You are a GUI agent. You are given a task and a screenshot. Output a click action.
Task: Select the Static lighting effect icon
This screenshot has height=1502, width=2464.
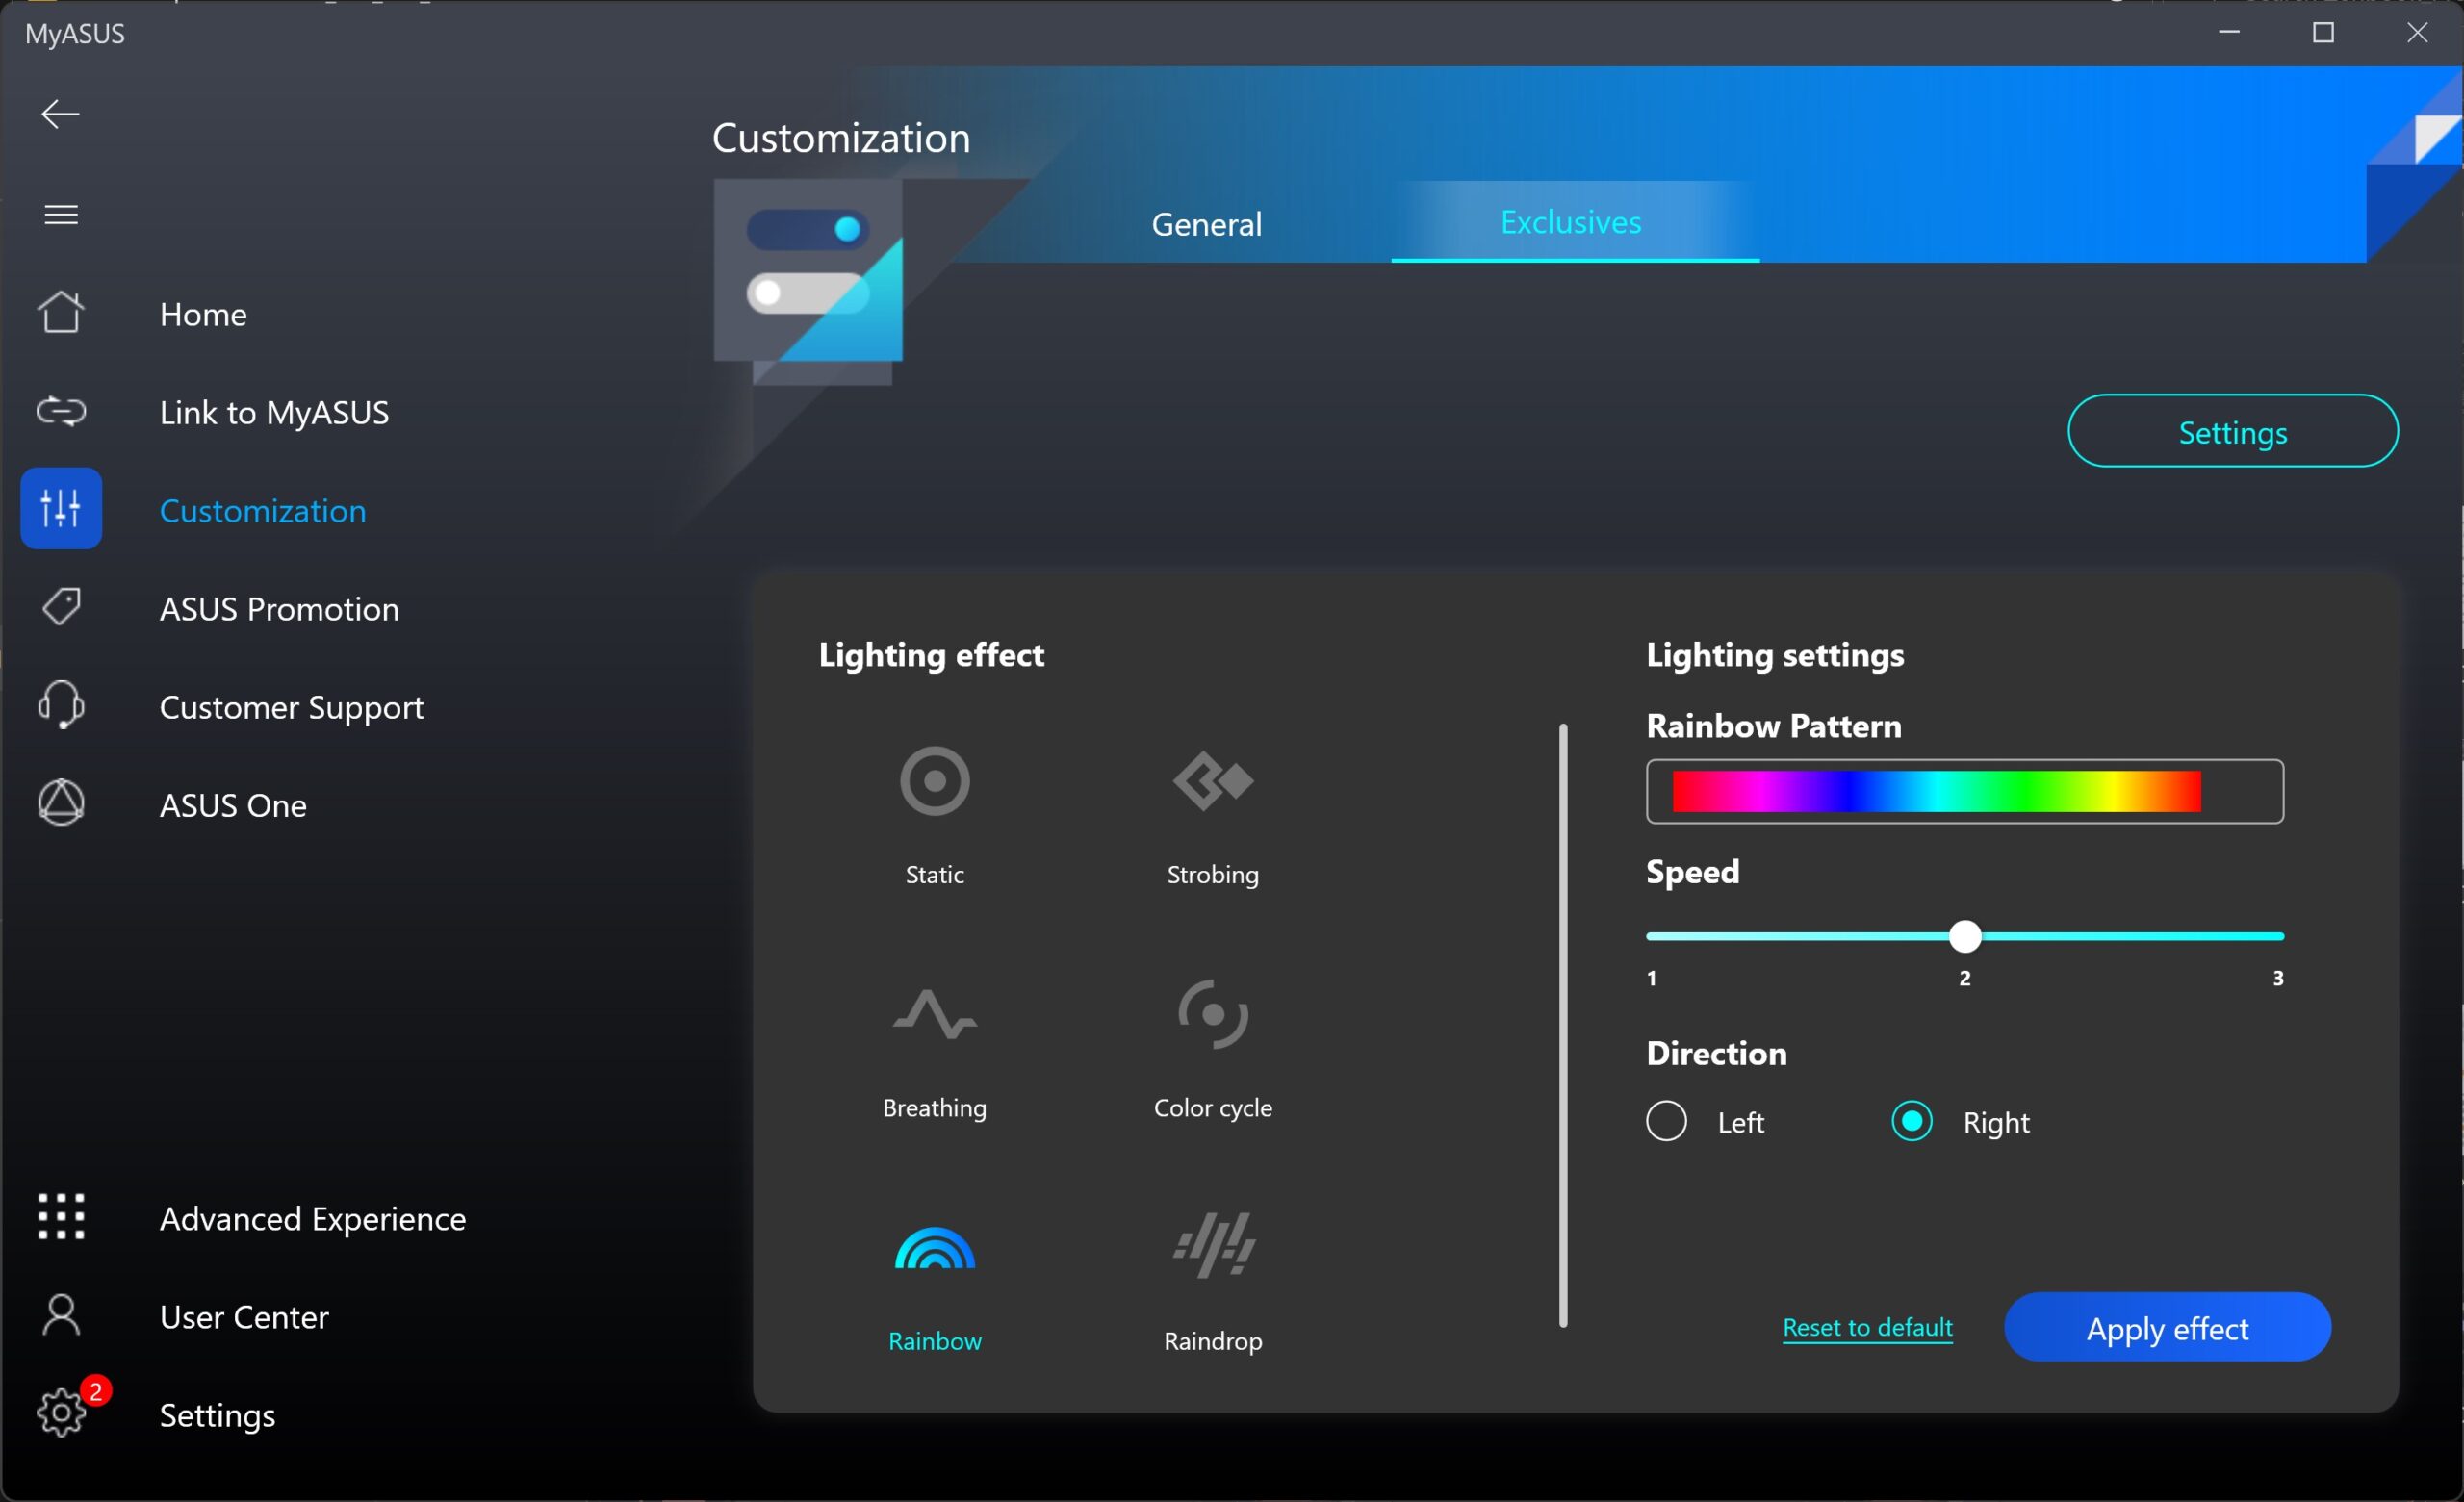click(934, 781)
